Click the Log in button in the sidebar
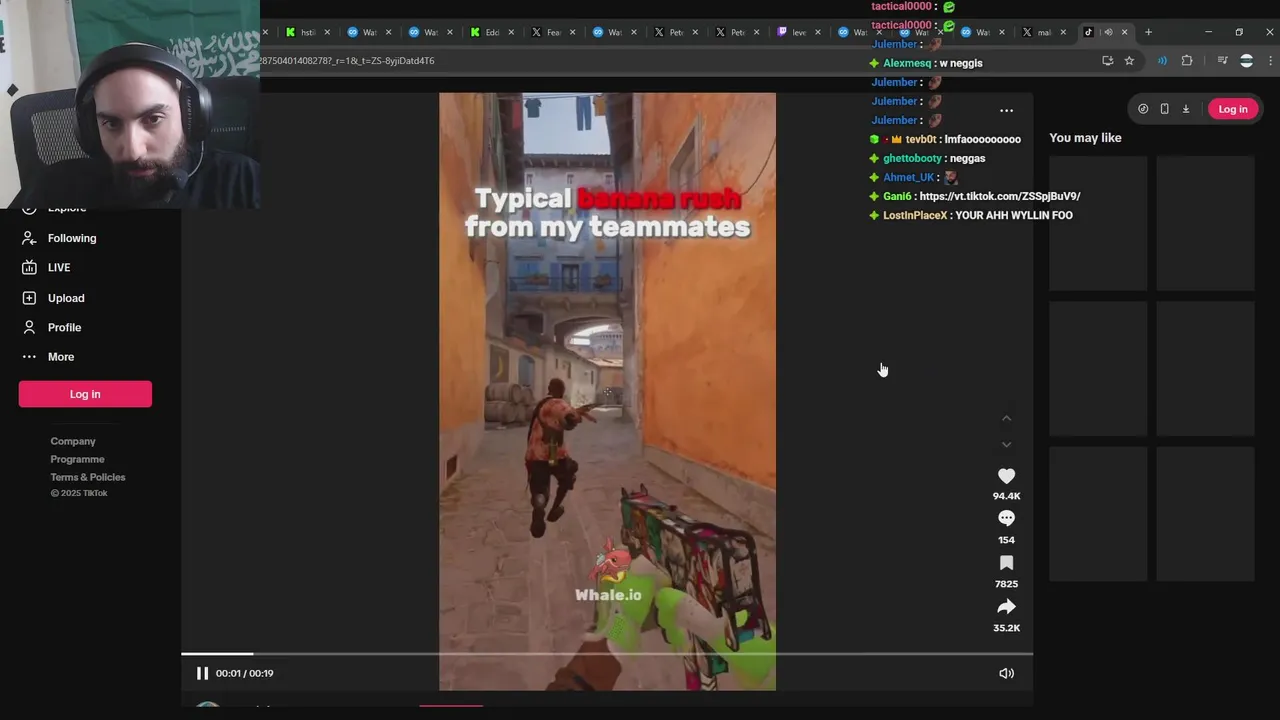 tap(85, 394)
